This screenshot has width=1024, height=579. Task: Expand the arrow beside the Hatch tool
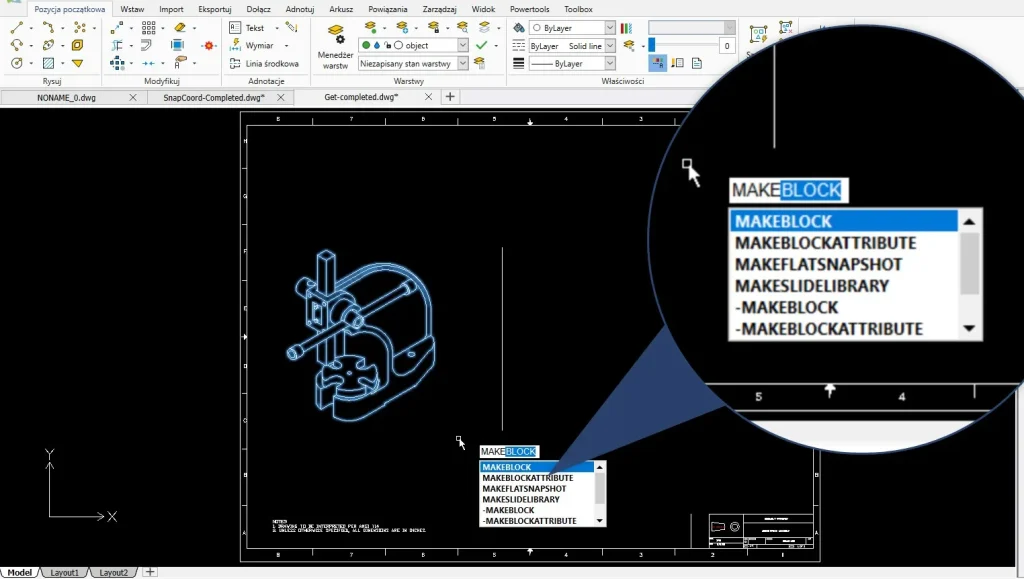coord(62,63)
